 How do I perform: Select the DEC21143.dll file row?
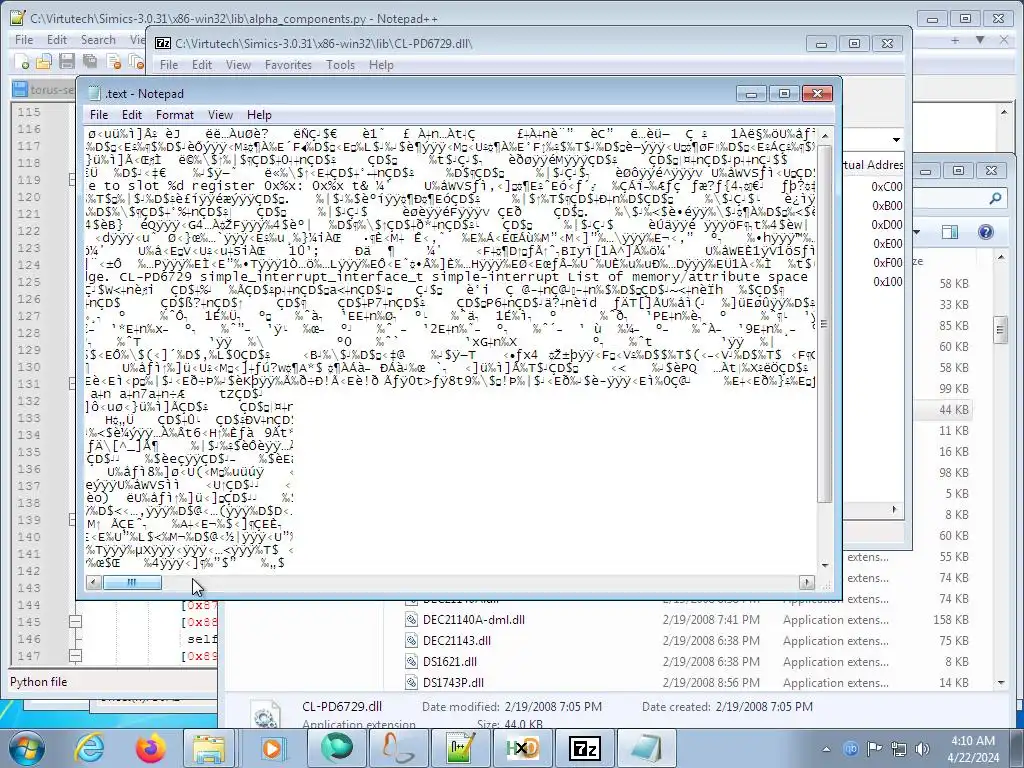point(687,641)
